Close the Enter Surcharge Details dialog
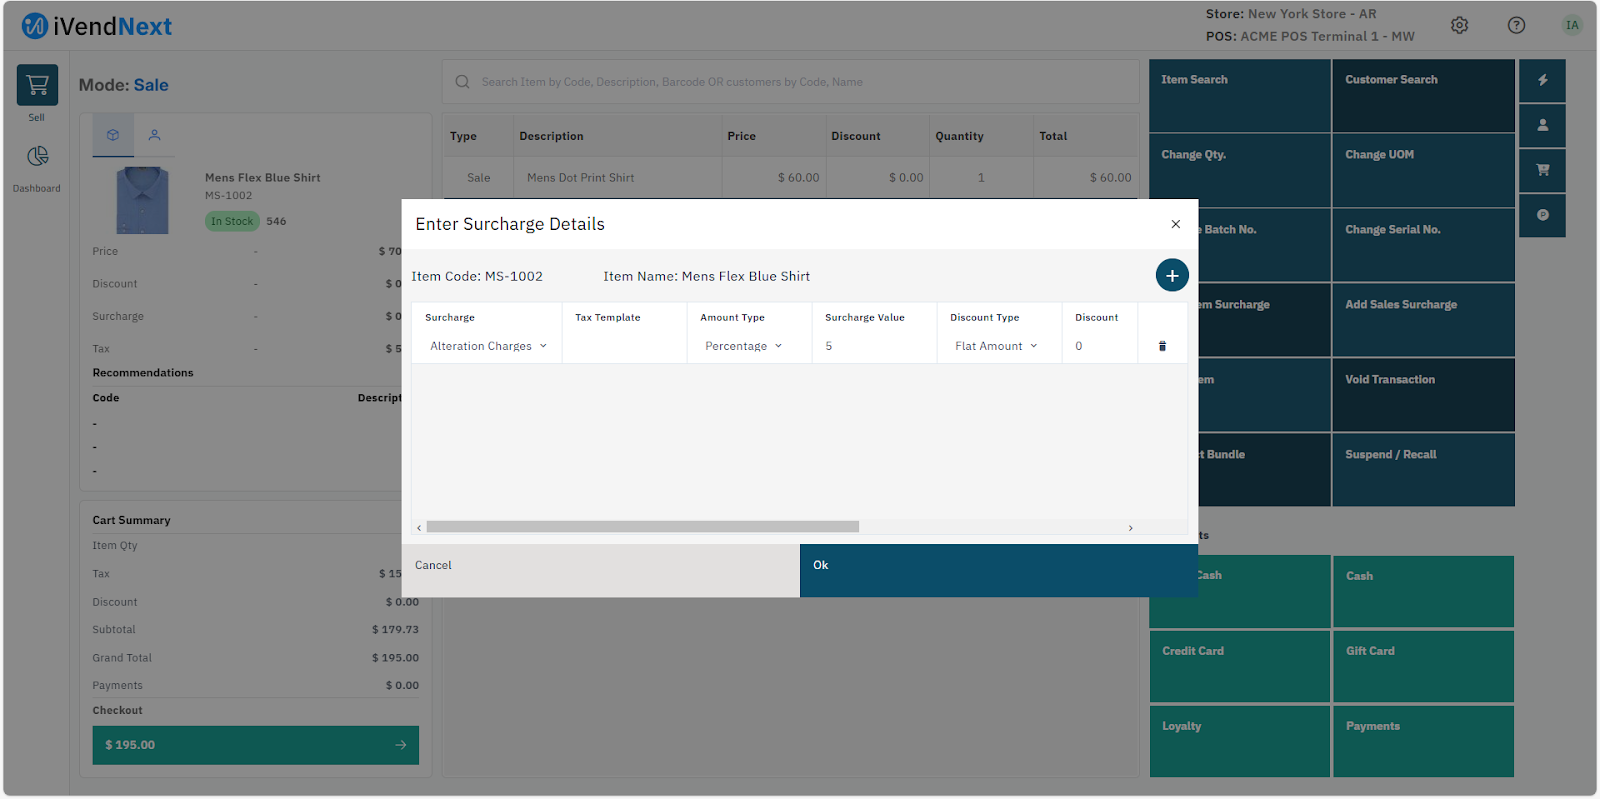 pyautogui.click(x=1175, y=224)
